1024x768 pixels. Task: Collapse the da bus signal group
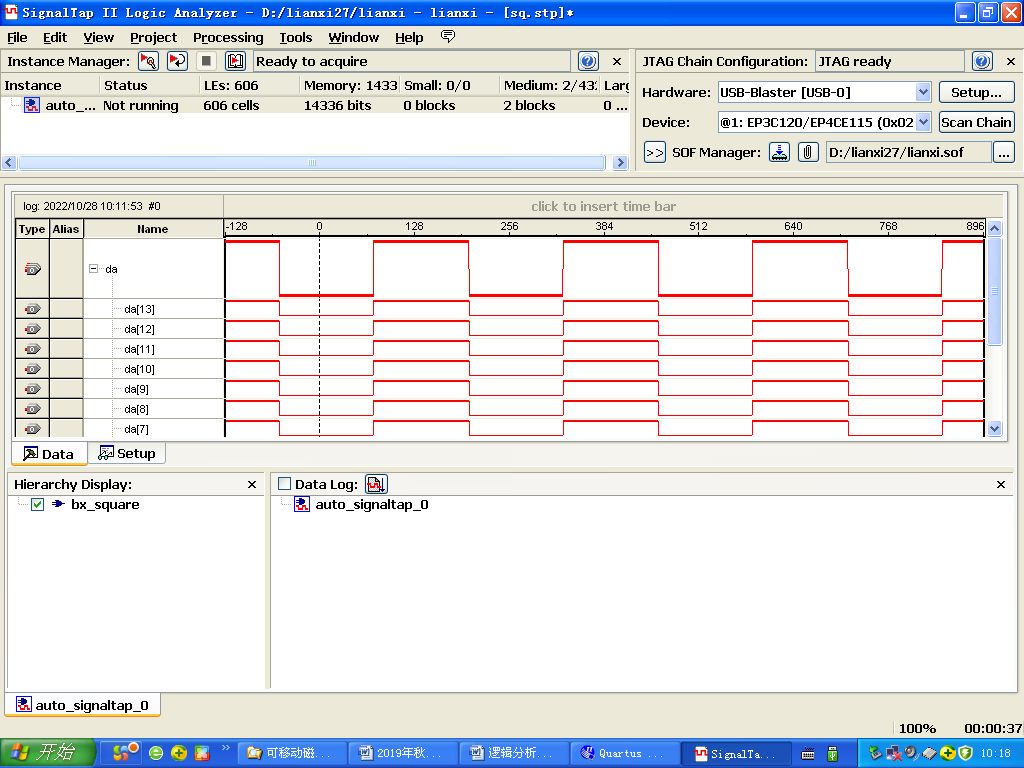click(x=94, y=269)
